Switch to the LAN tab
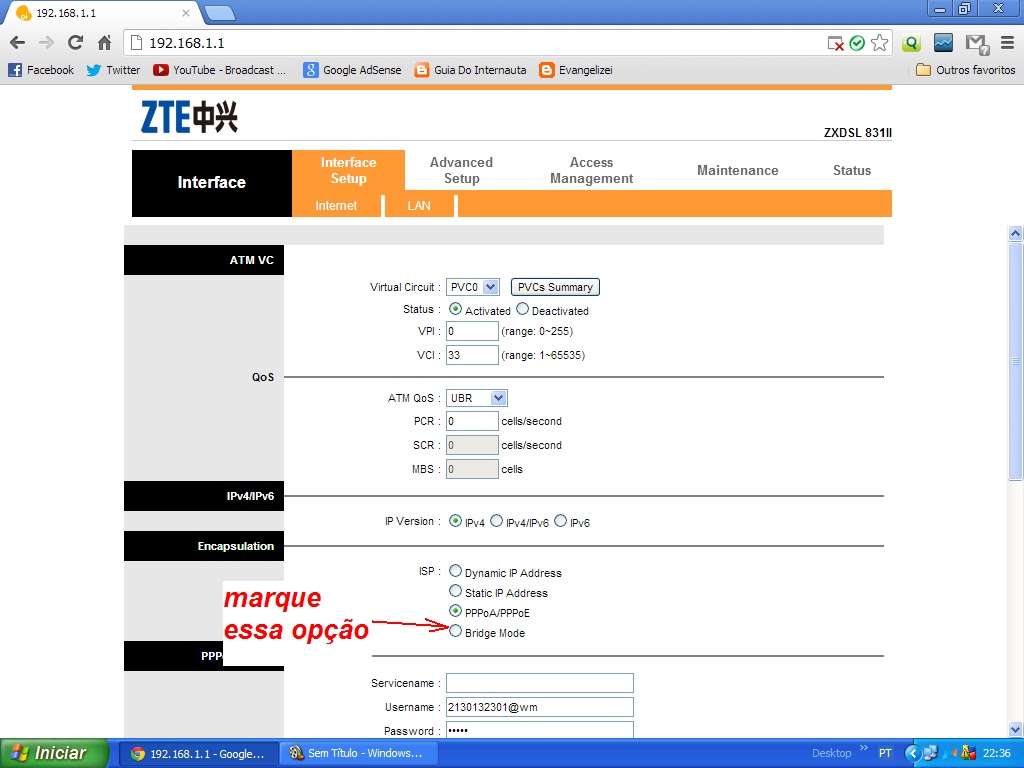 point(419,204)
